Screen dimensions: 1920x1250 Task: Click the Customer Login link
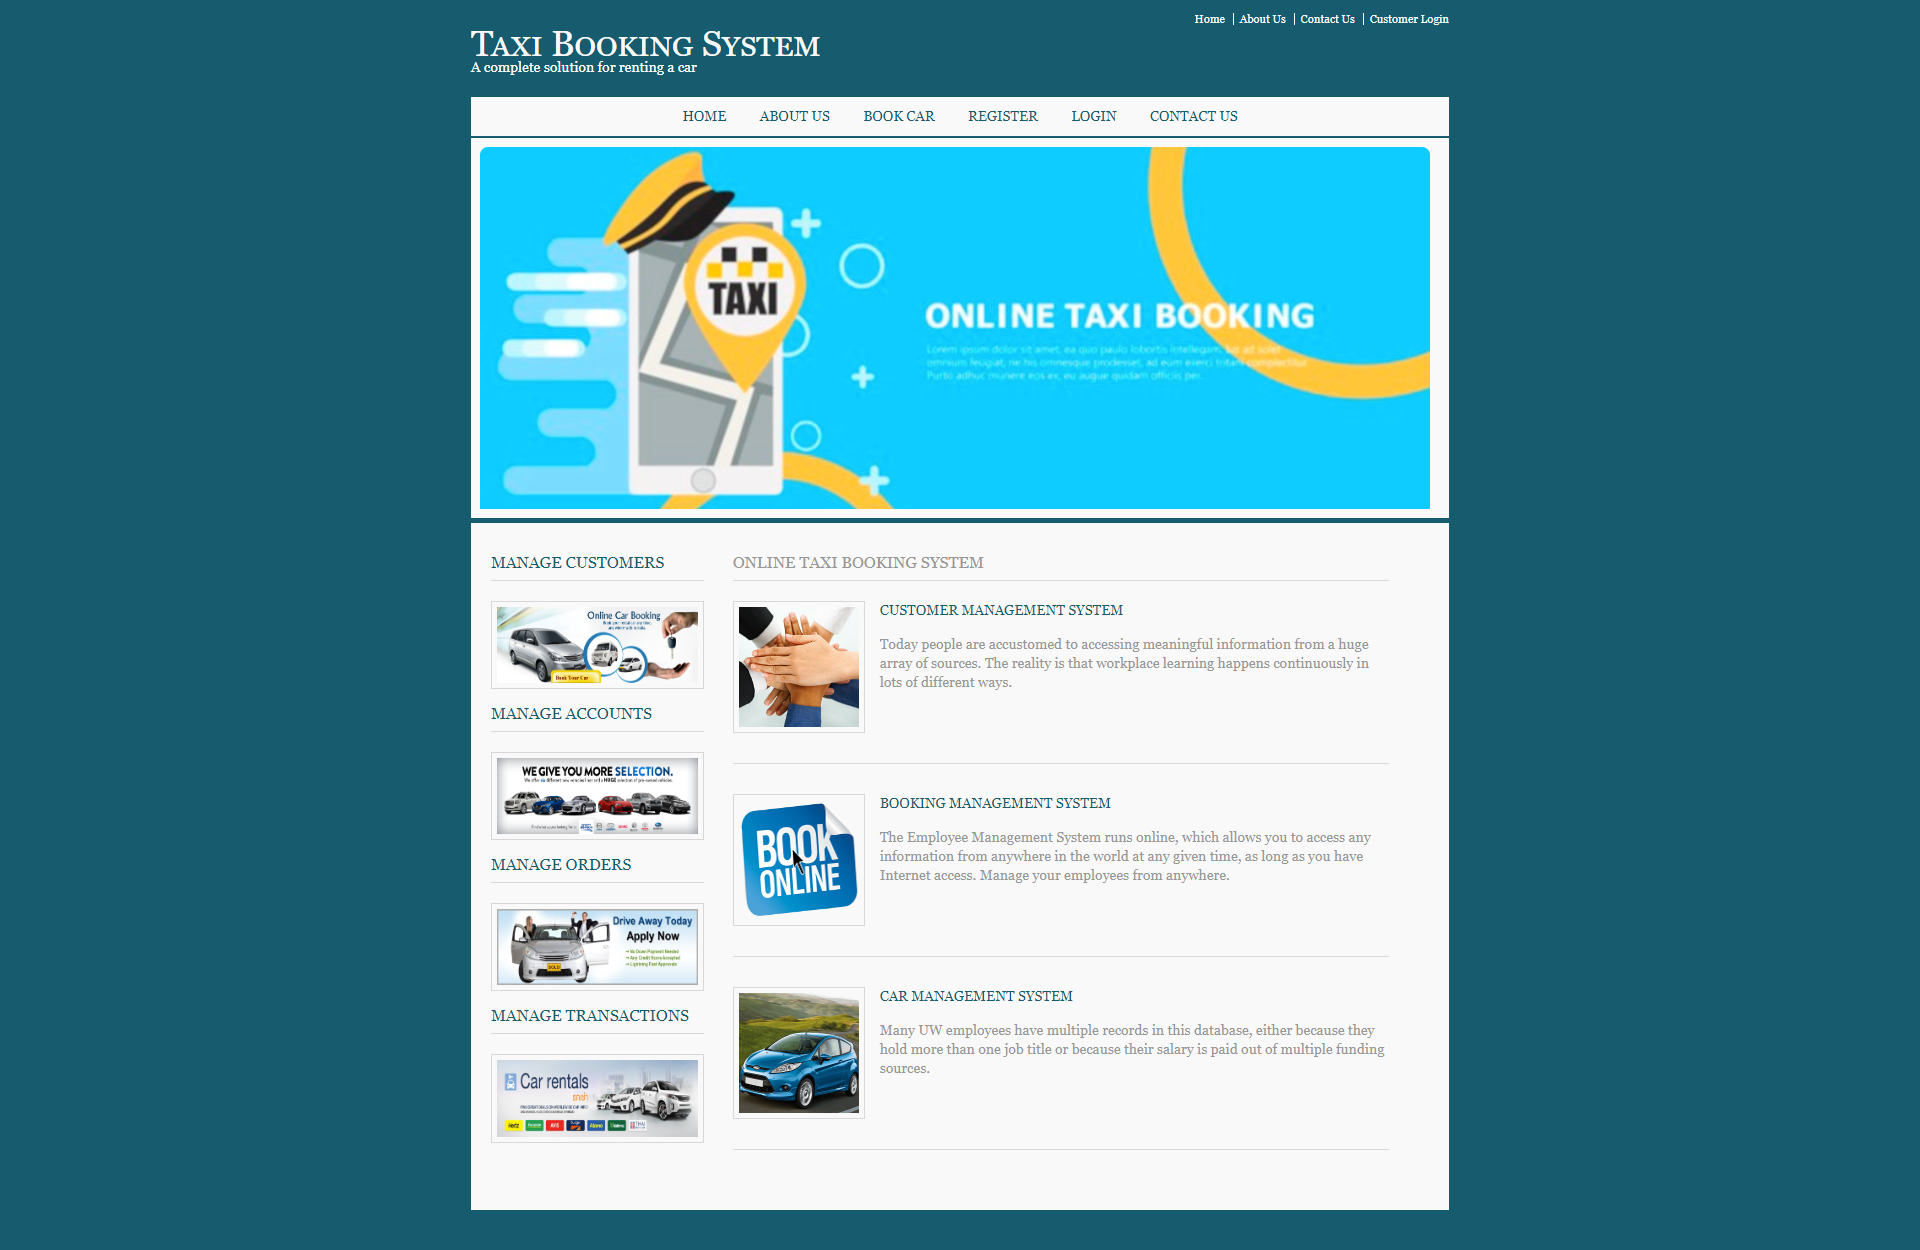(1406, 20)
